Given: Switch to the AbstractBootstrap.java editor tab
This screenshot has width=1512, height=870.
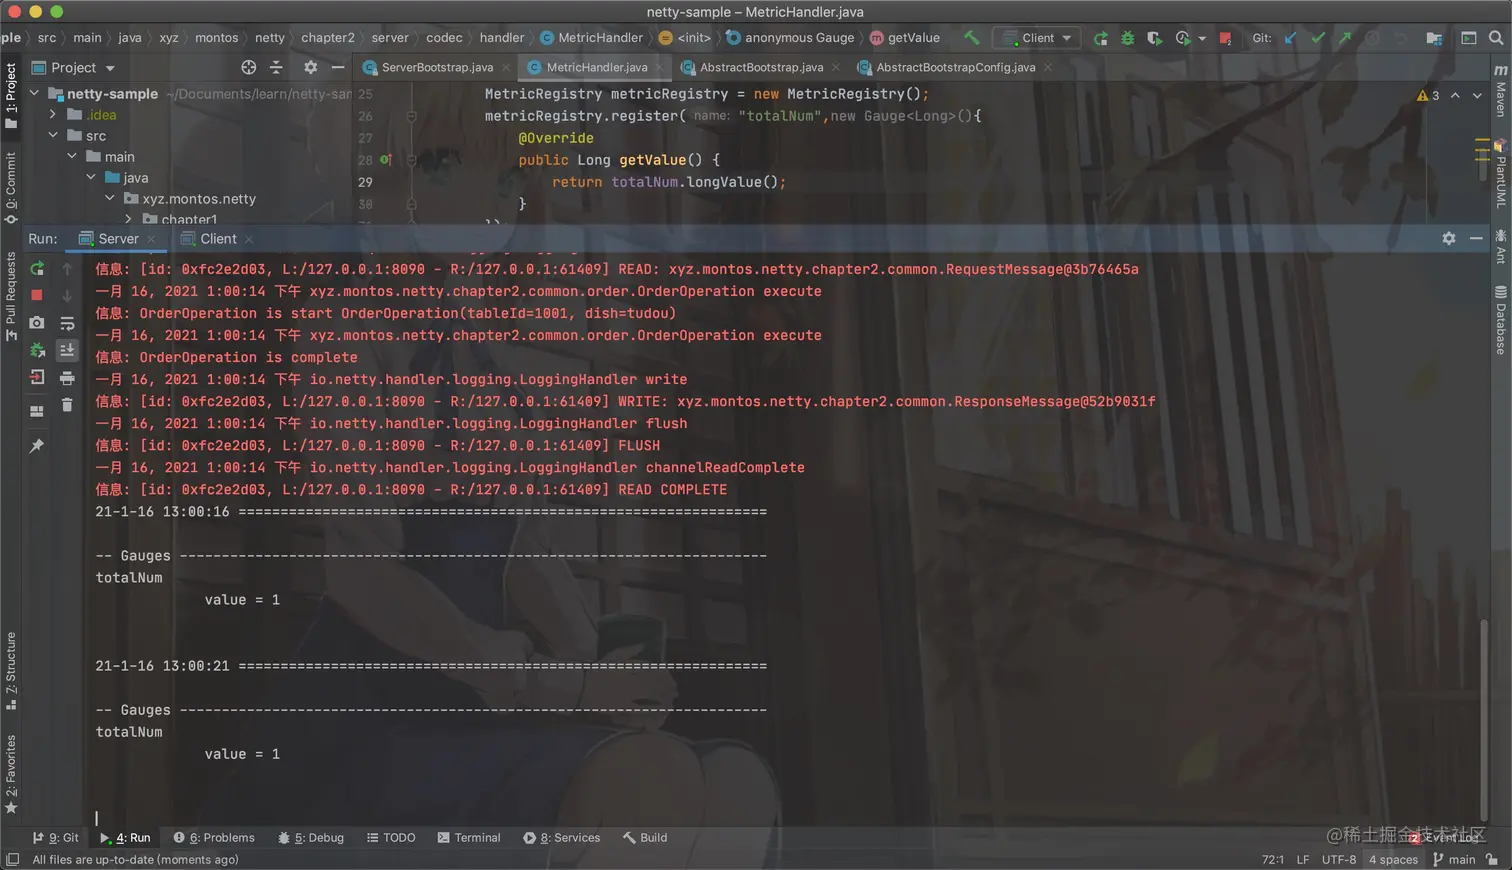Looking at the screenshot, I should click(x=761, y=67).
